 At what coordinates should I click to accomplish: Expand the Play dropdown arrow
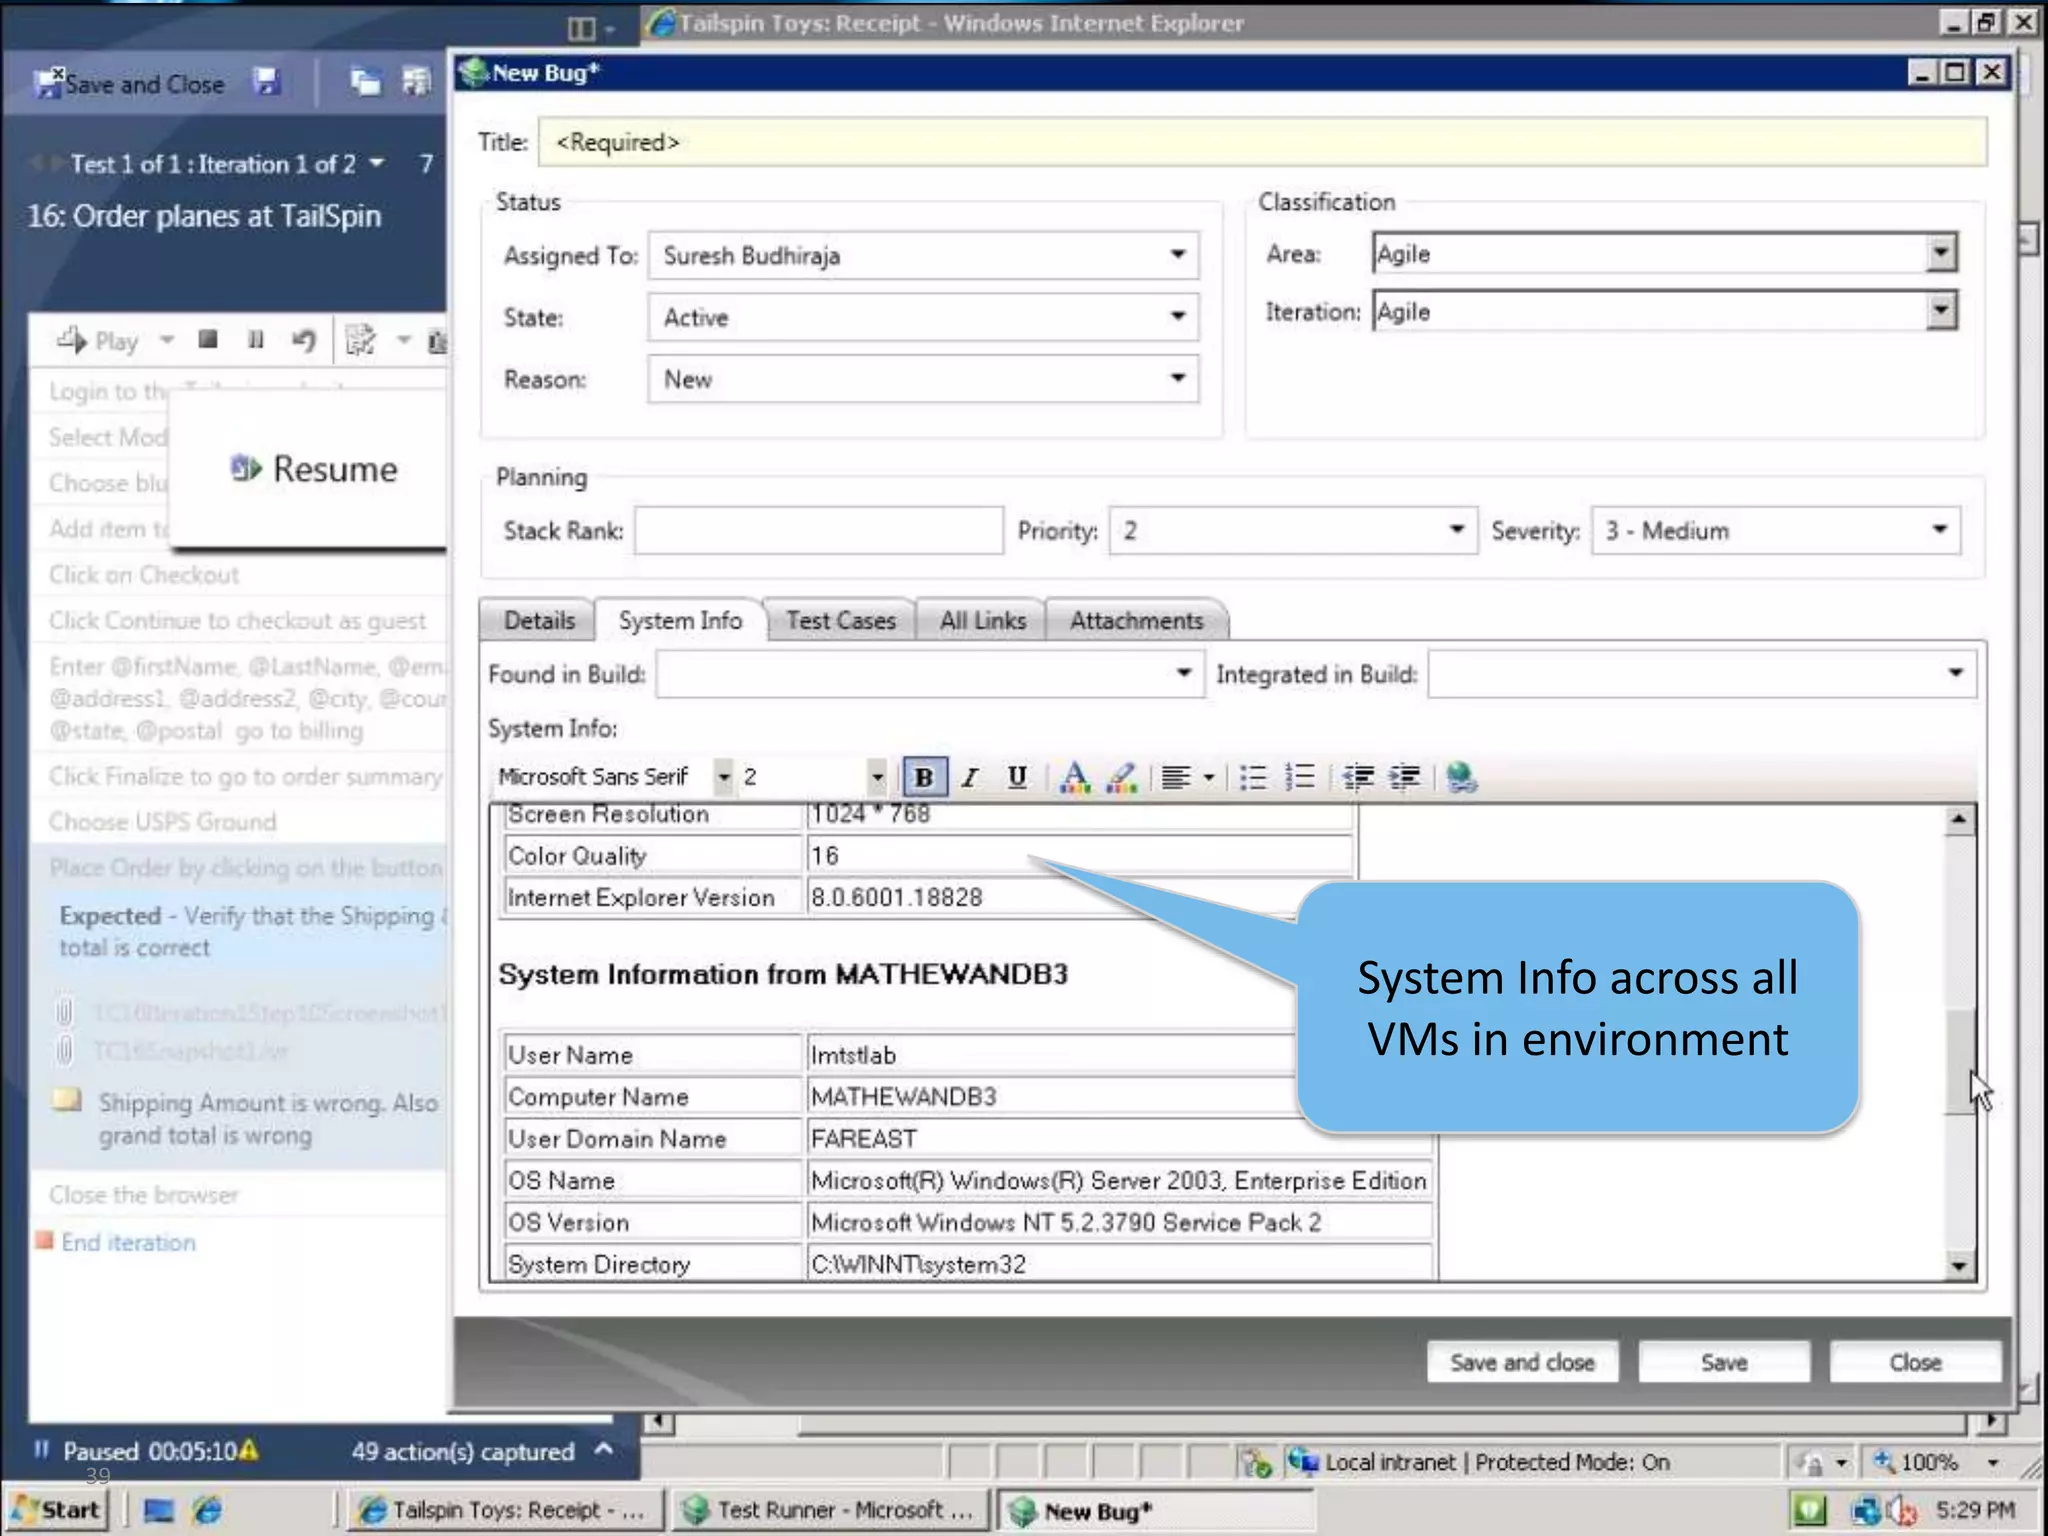click(x=166, y=341)
